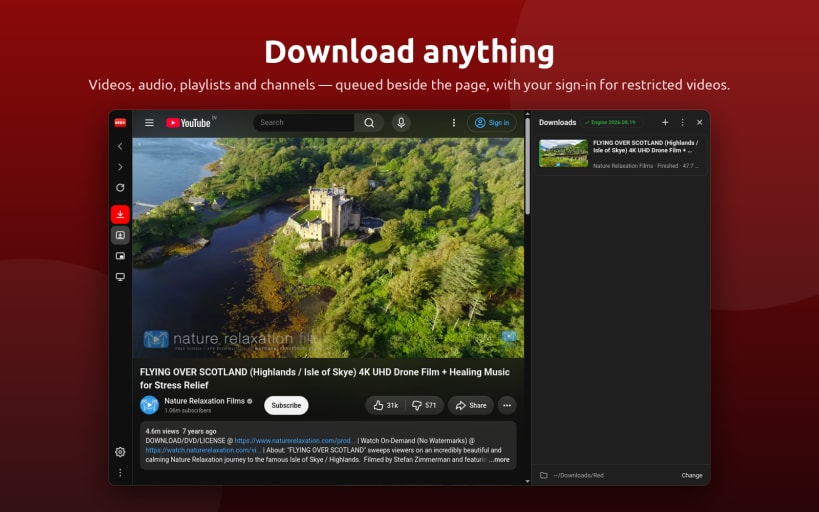Click the ~/Downloads/Red path
The height and width of the screenshot is (512, 819).
(x=579, y=475)
